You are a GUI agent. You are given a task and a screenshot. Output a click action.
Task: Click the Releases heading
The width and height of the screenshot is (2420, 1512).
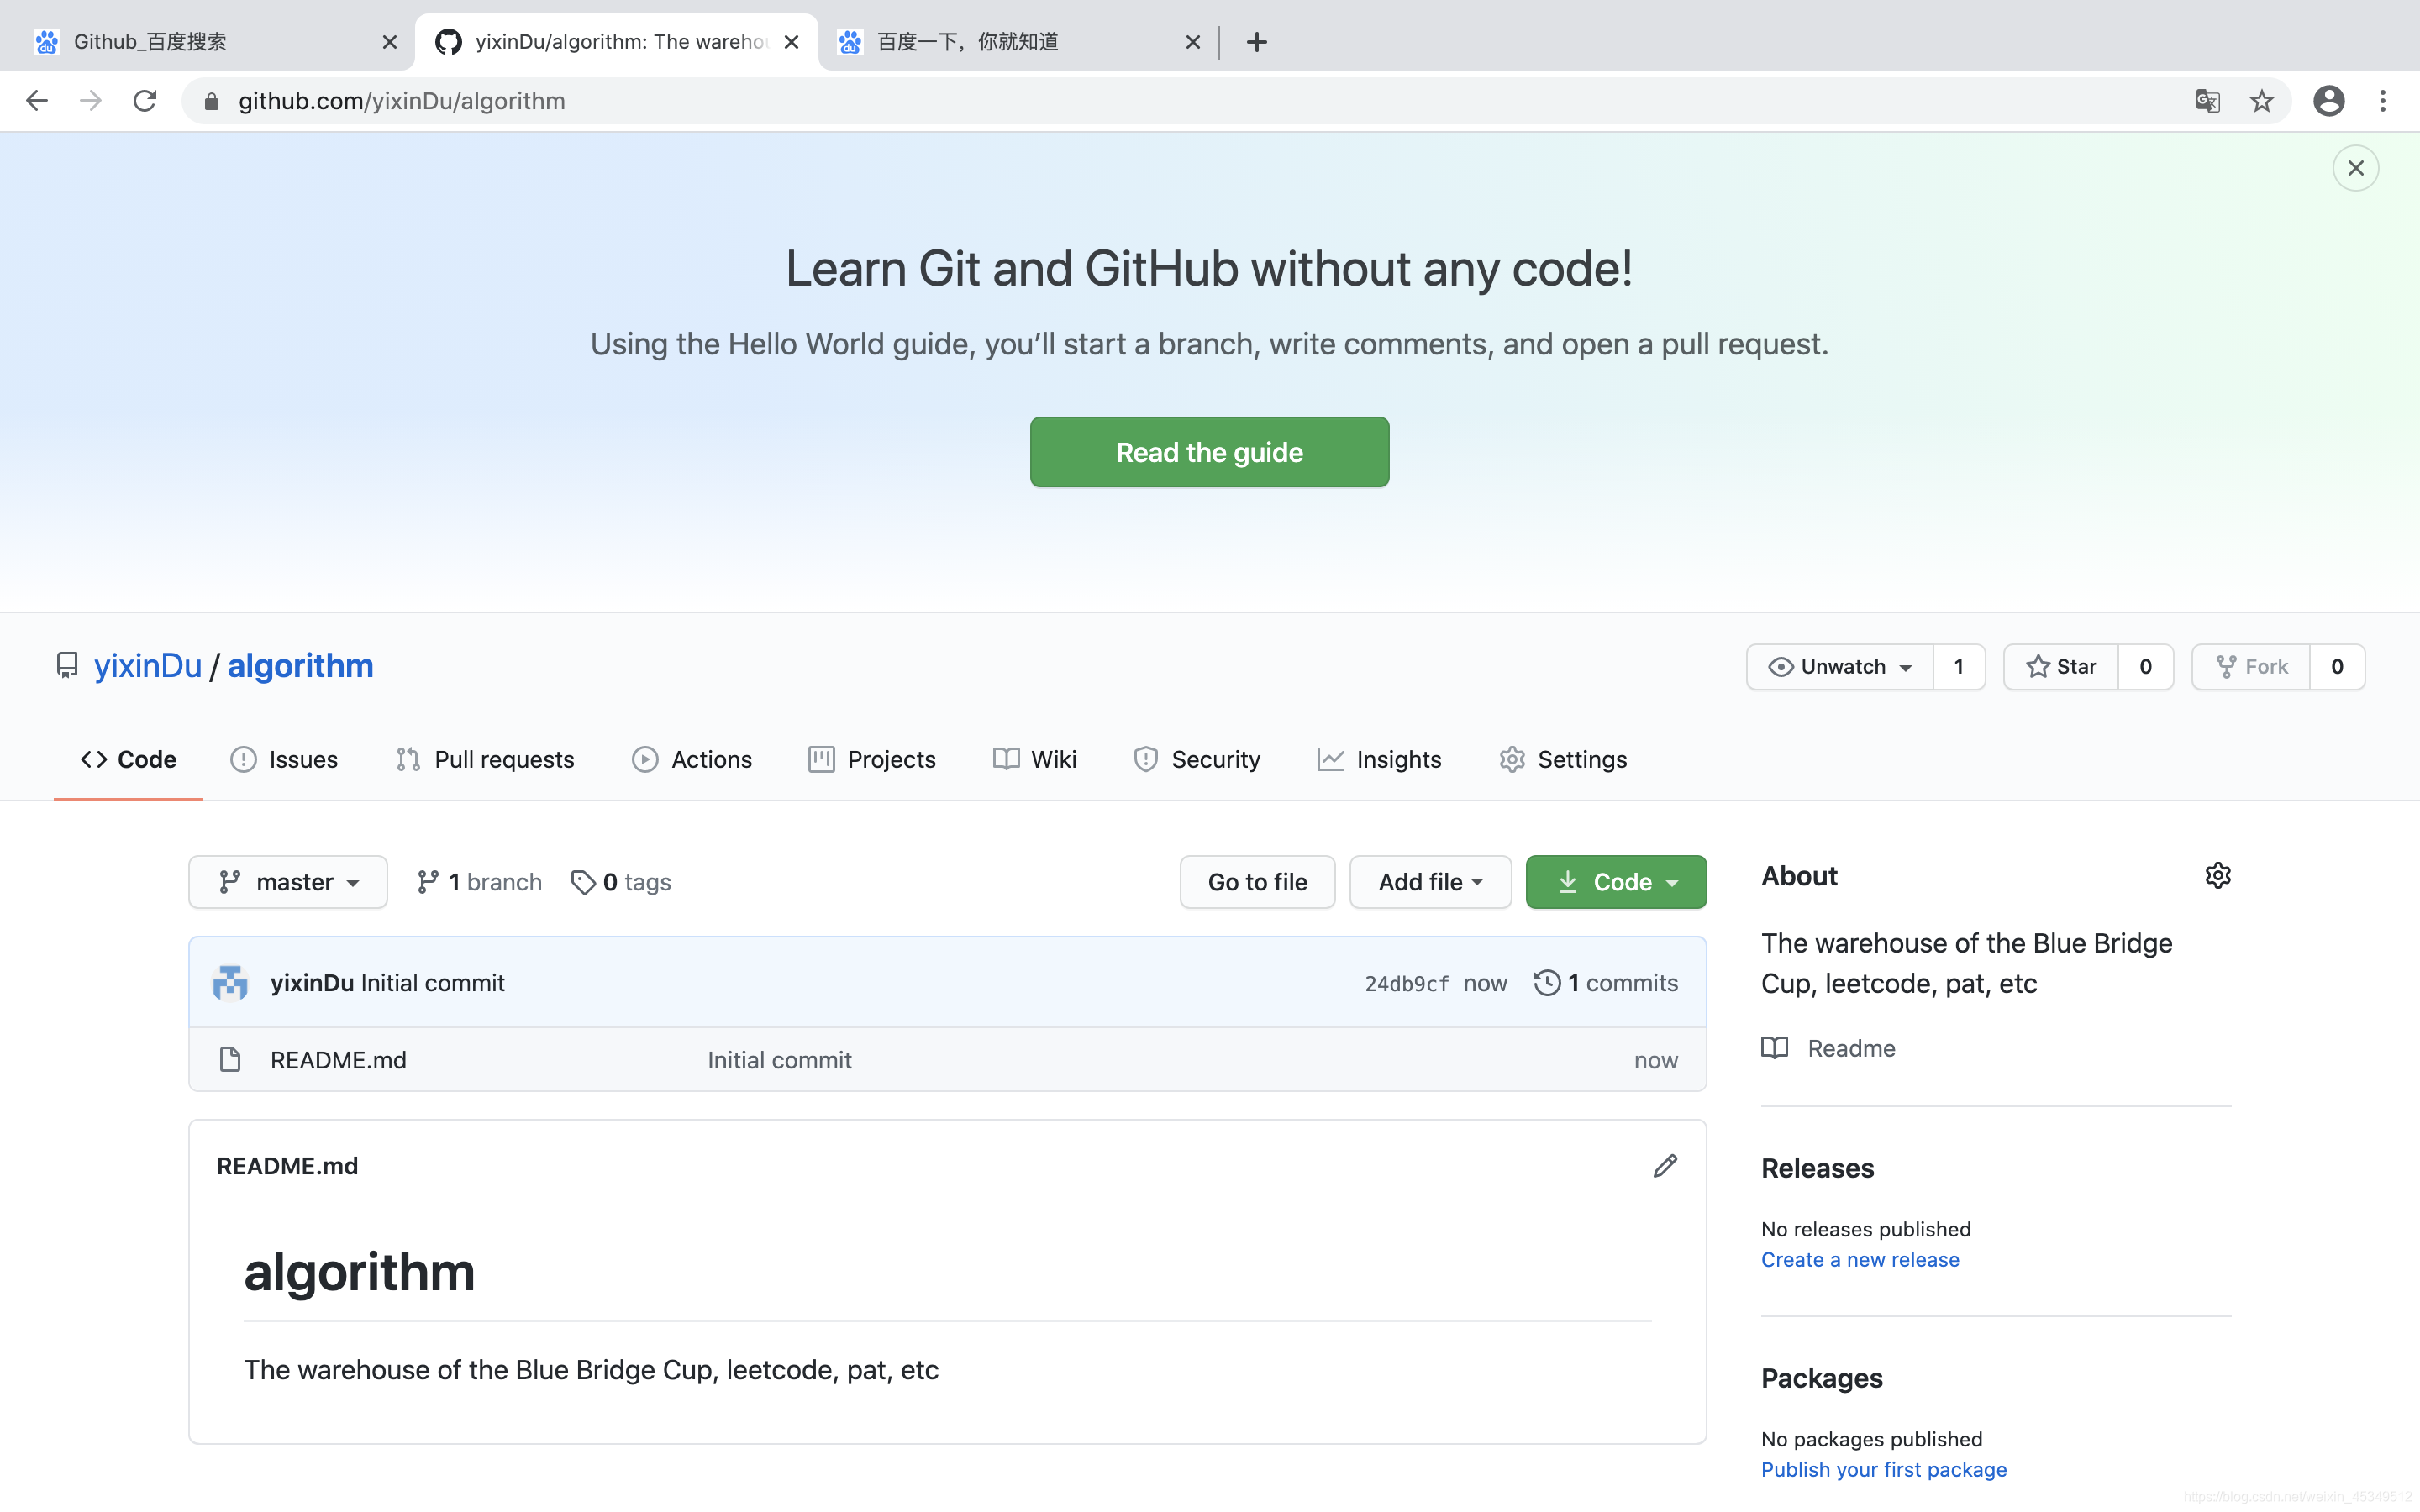[1817, 1168]
